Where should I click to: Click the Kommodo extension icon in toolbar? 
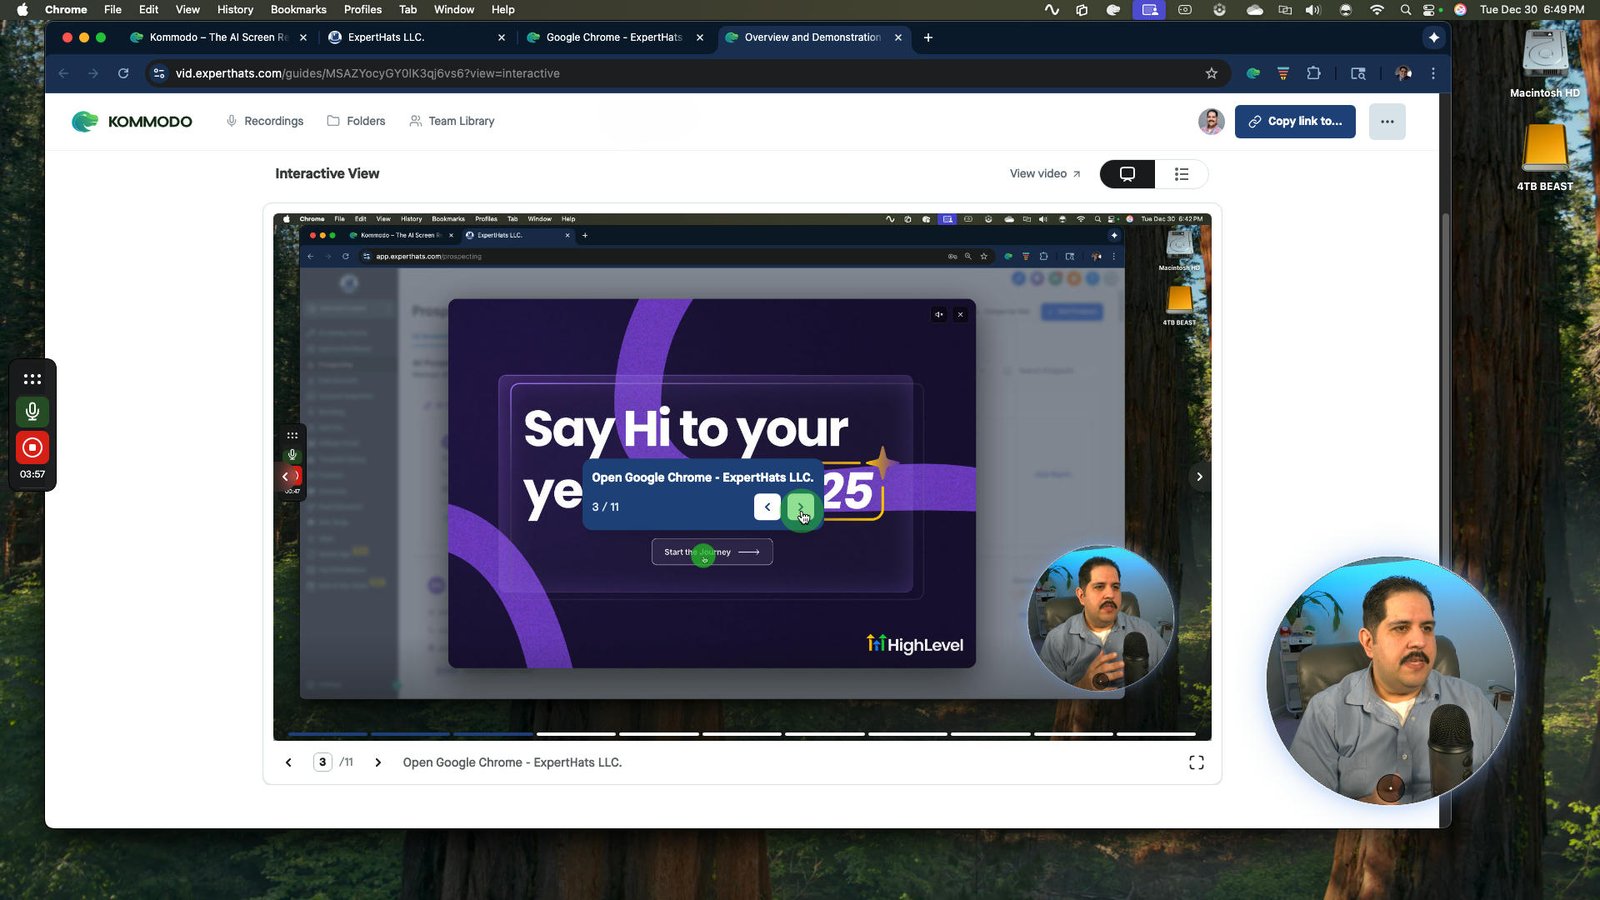(1253, 73)
